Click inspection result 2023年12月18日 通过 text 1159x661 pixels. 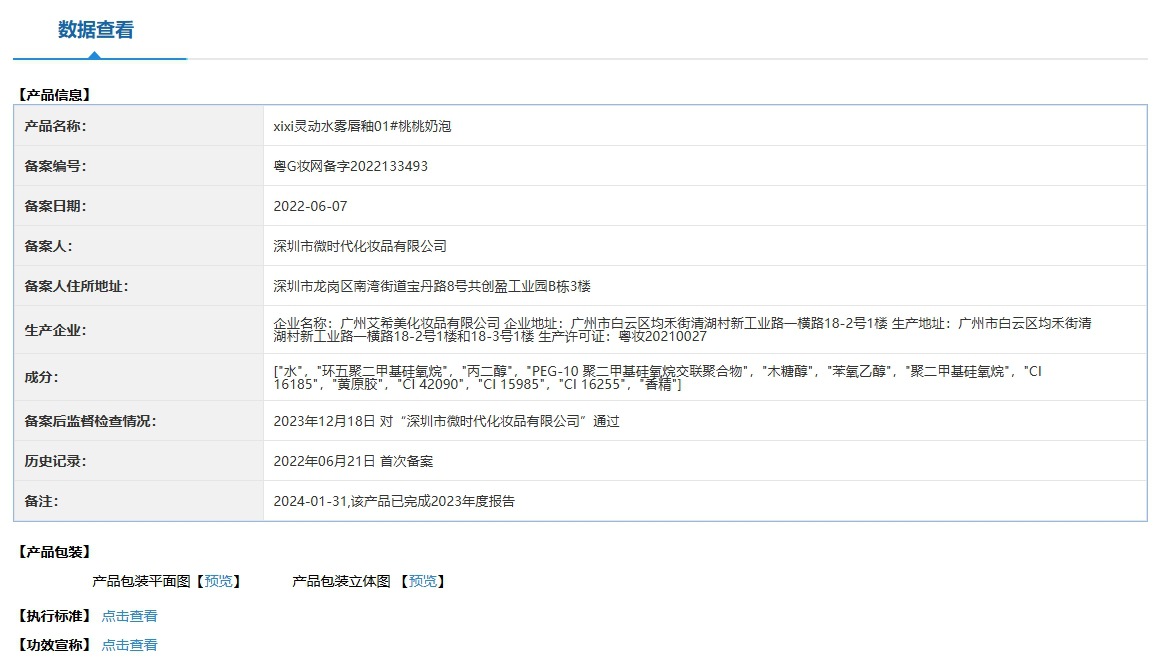[x=446, y=421]
